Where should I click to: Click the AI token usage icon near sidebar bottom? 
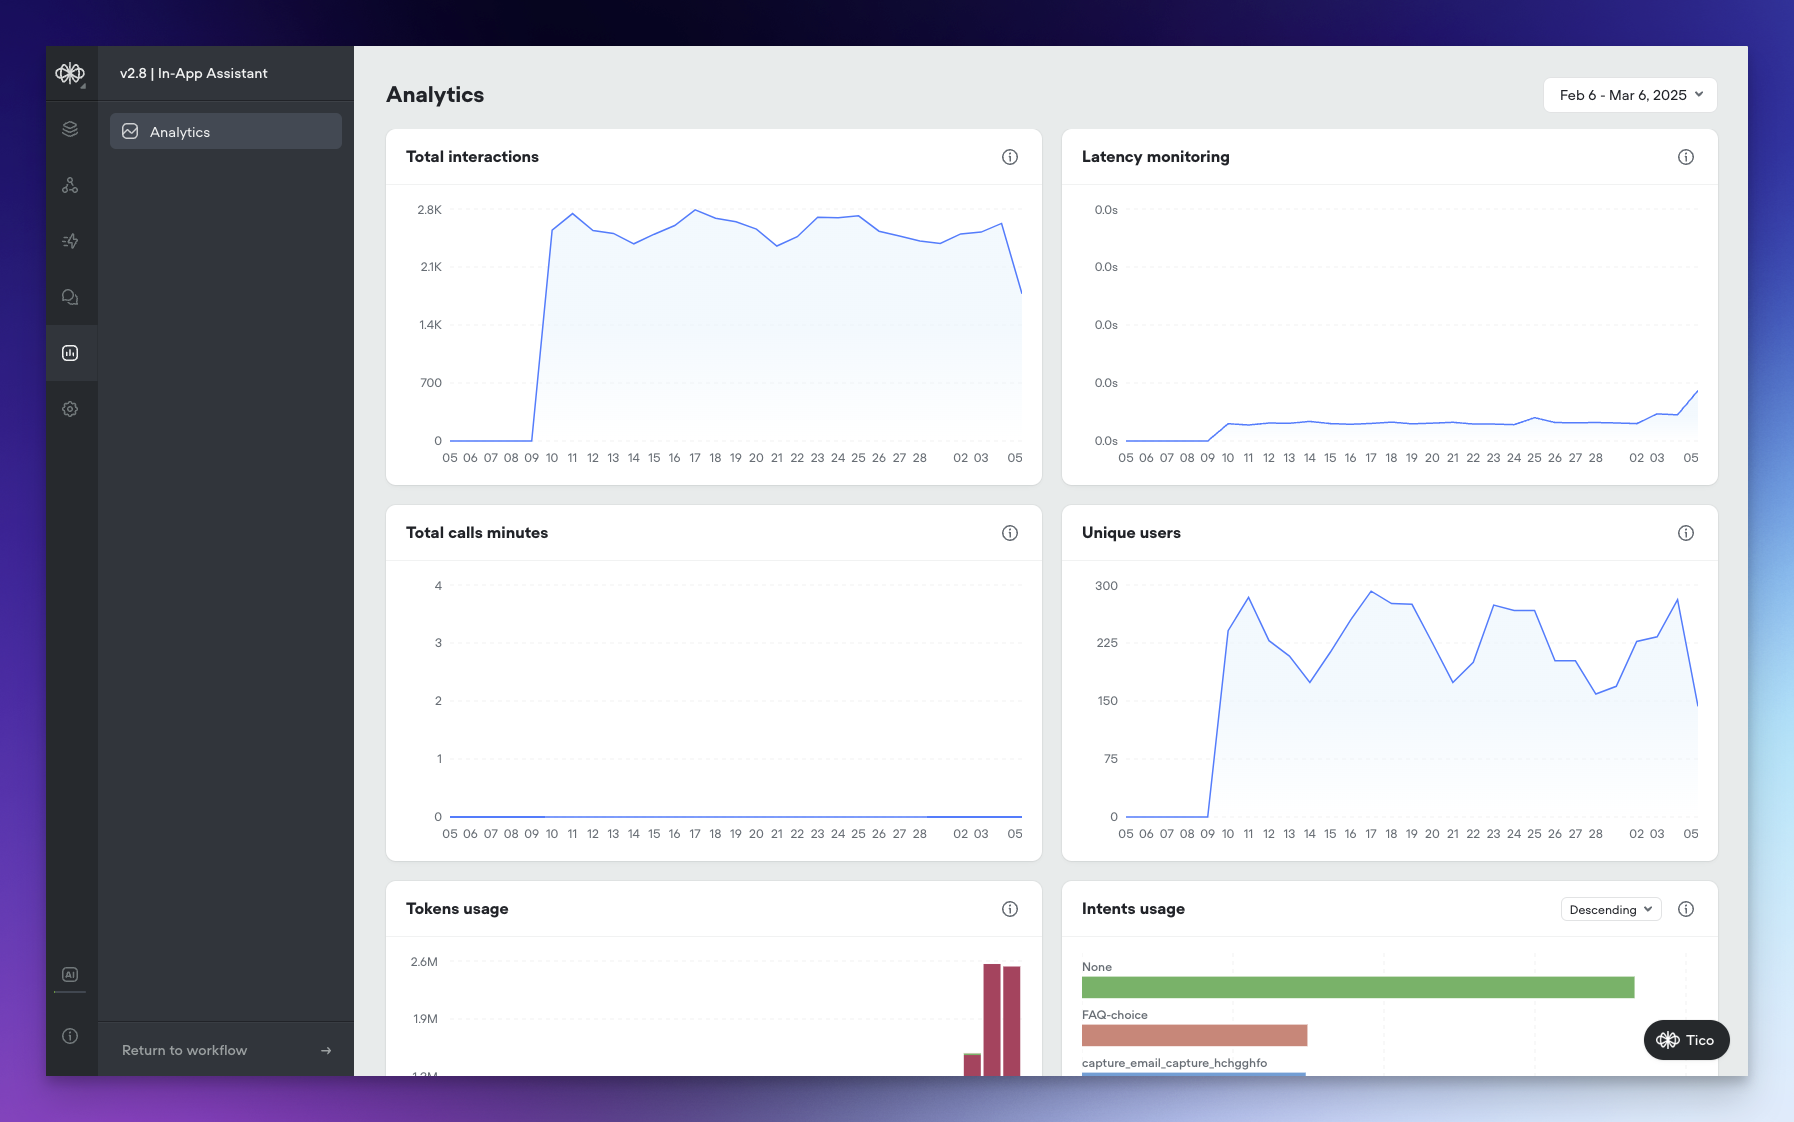coord(70,974)
